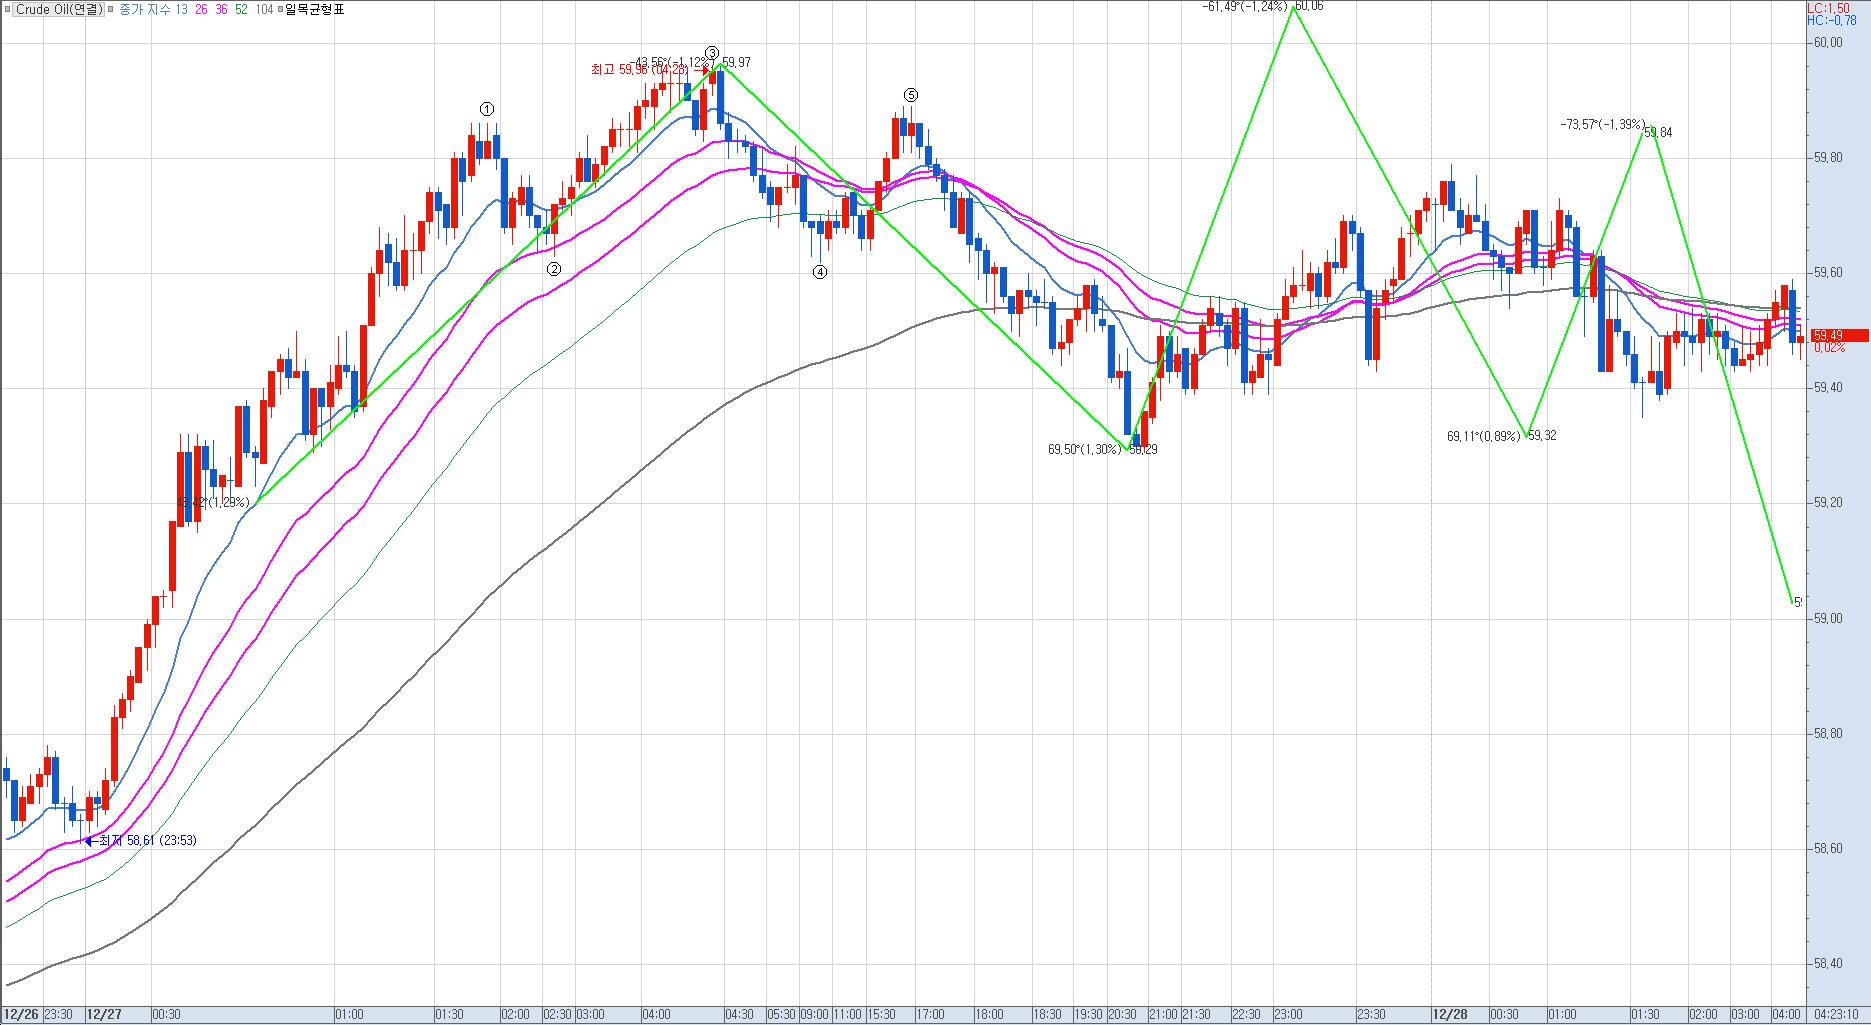Toggle the square marker before Crude Oil(연결)
Viewport: 1871px width, 1025px height.
point(9,9)
